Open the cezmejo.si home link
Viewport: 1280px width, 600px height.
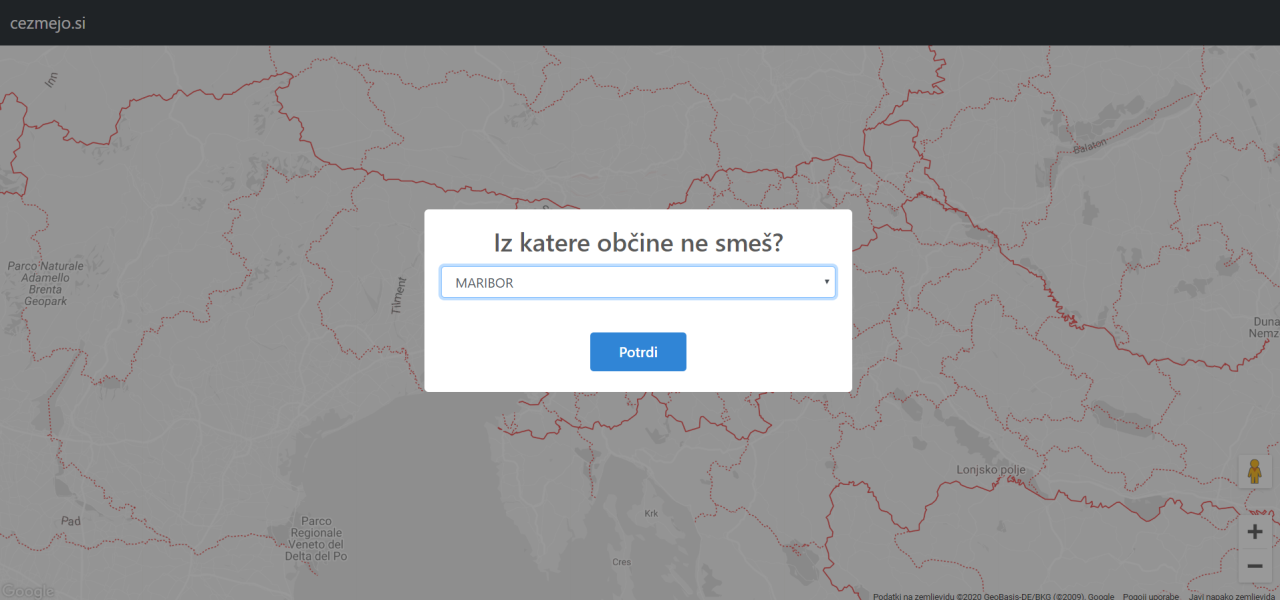tap(48, 23)
